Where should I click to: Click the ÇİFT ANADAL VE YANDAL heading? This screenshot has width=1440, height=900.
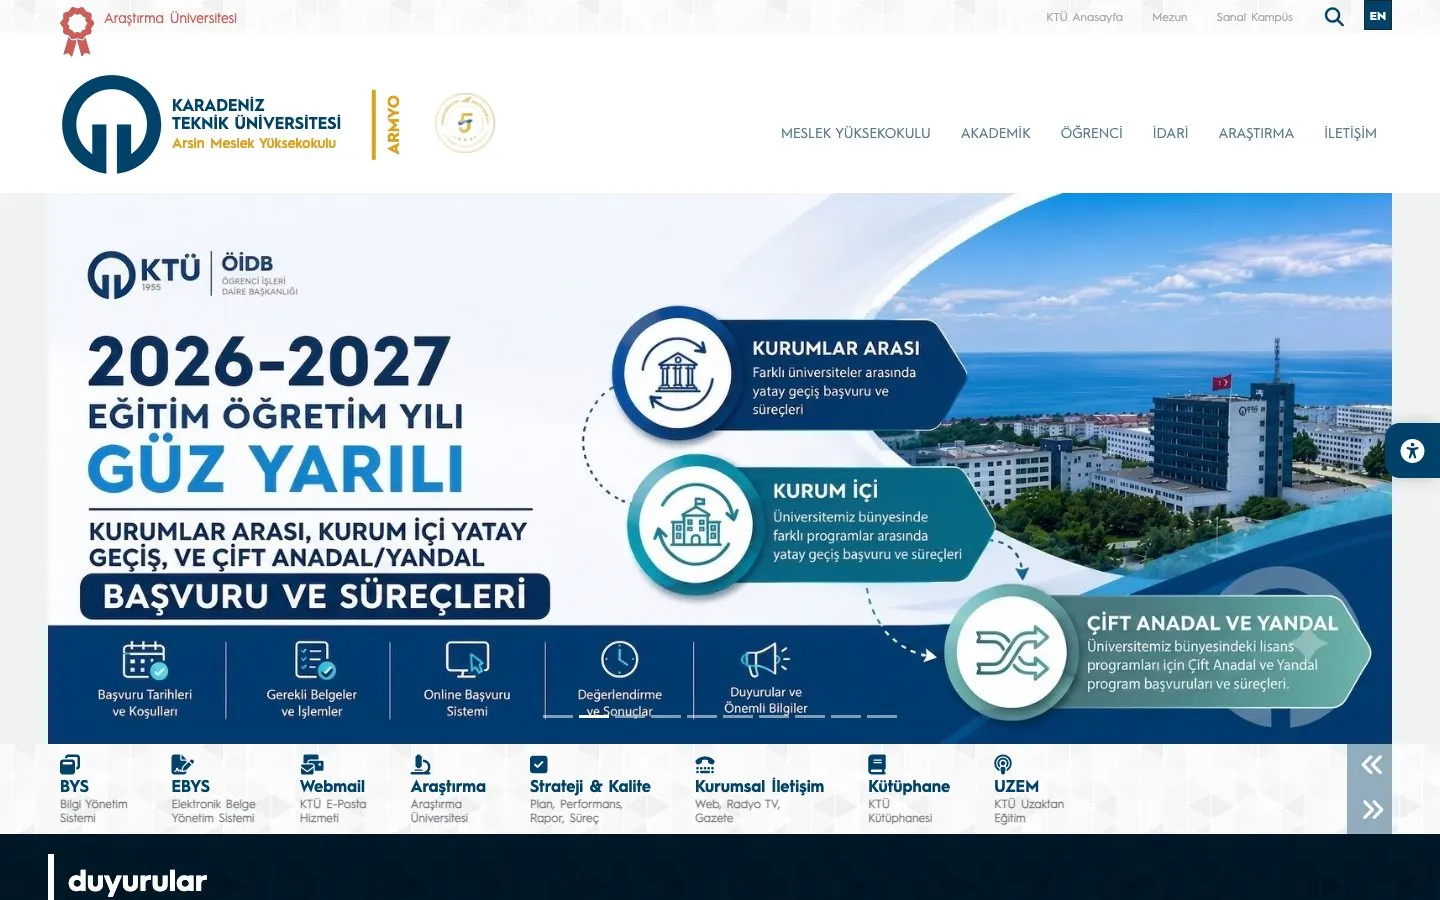pyautogui.click(x=1212, y=623)
